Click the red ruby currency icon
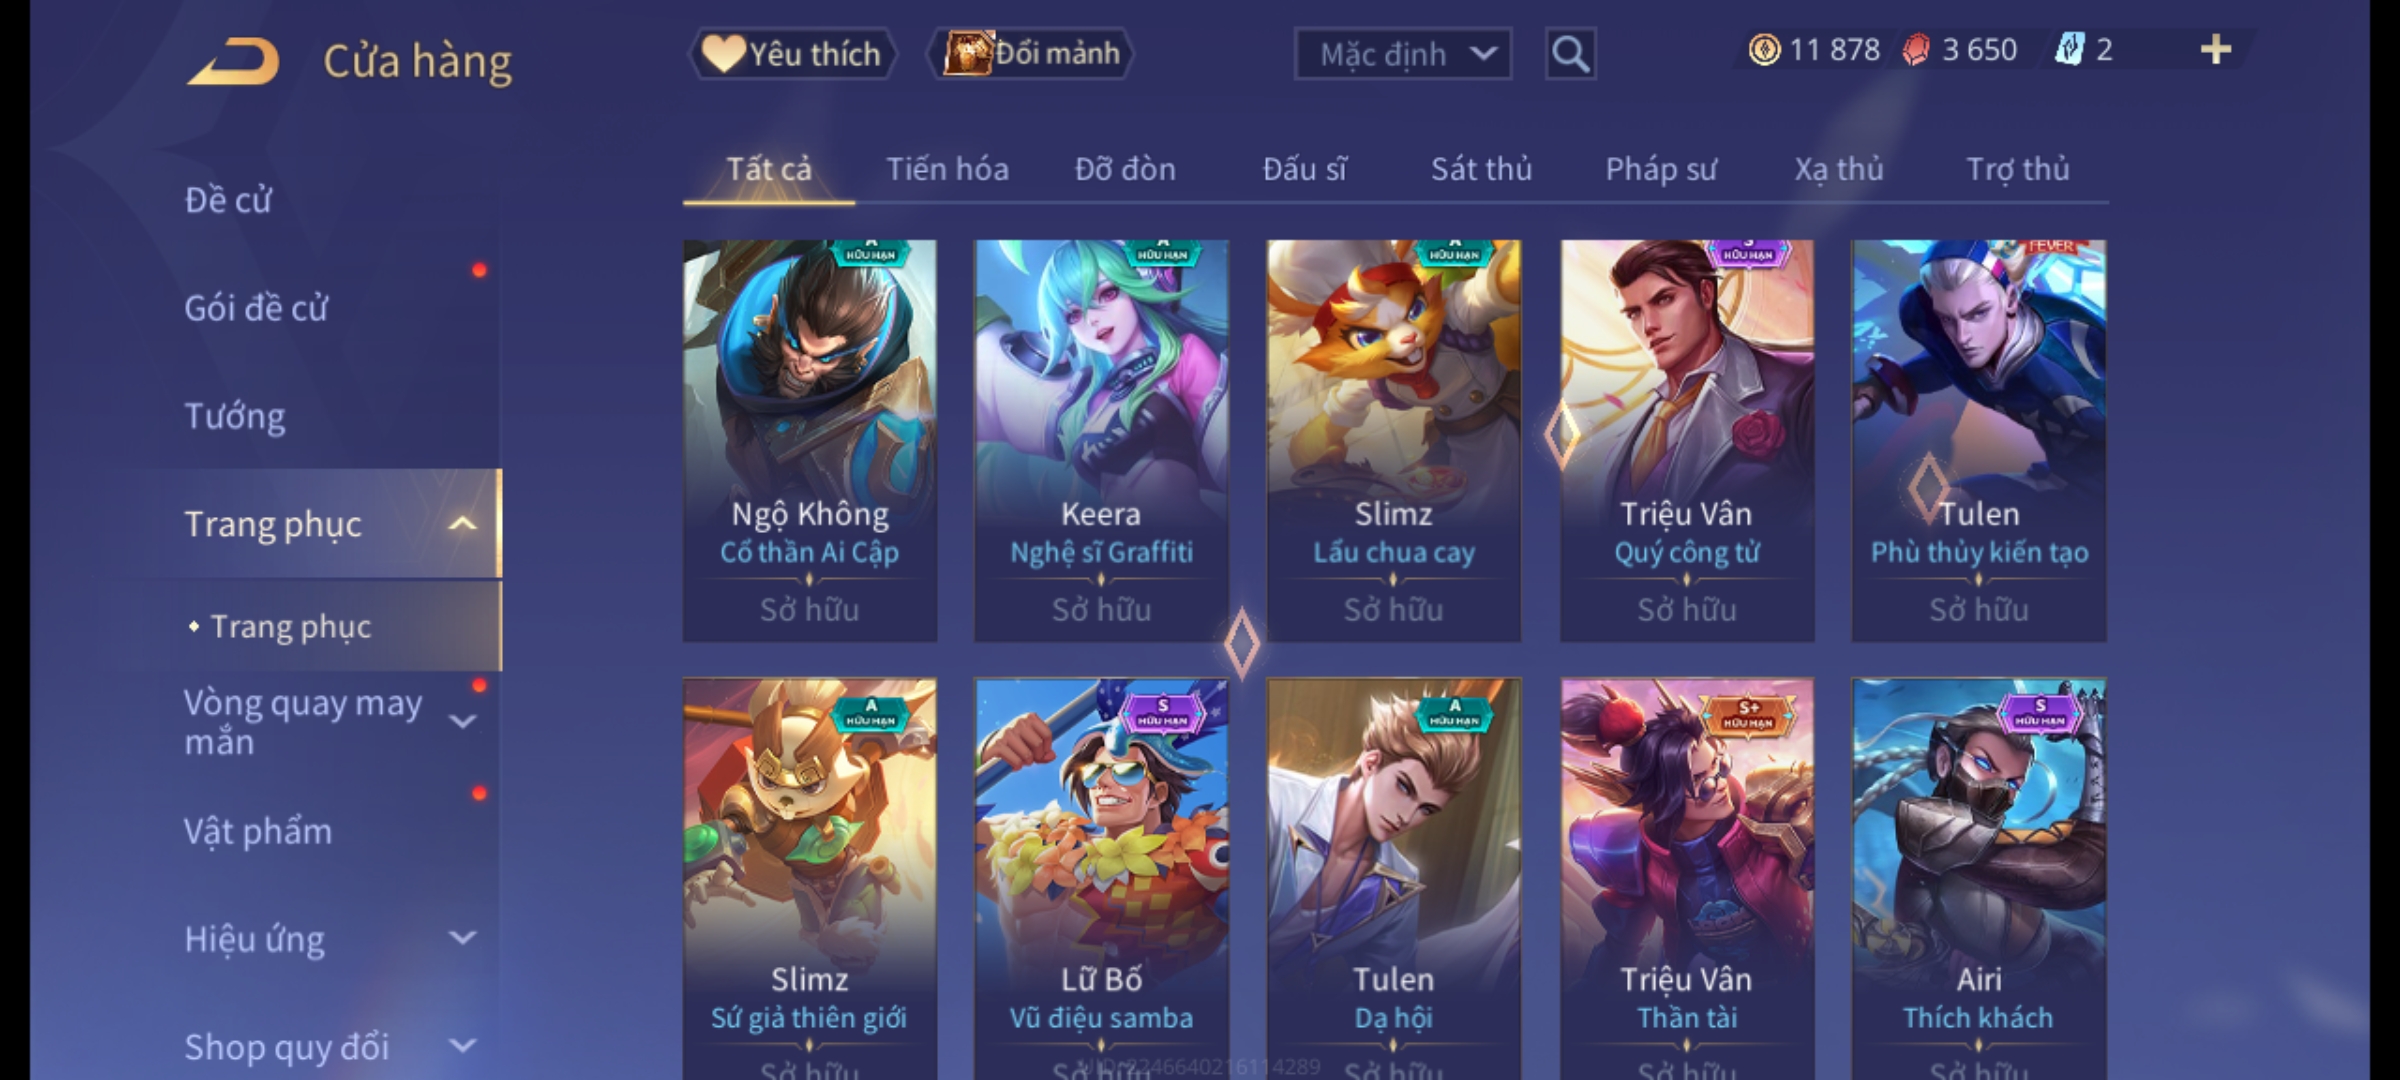Screen dimensions: 2400x1080 (1916, 50)
